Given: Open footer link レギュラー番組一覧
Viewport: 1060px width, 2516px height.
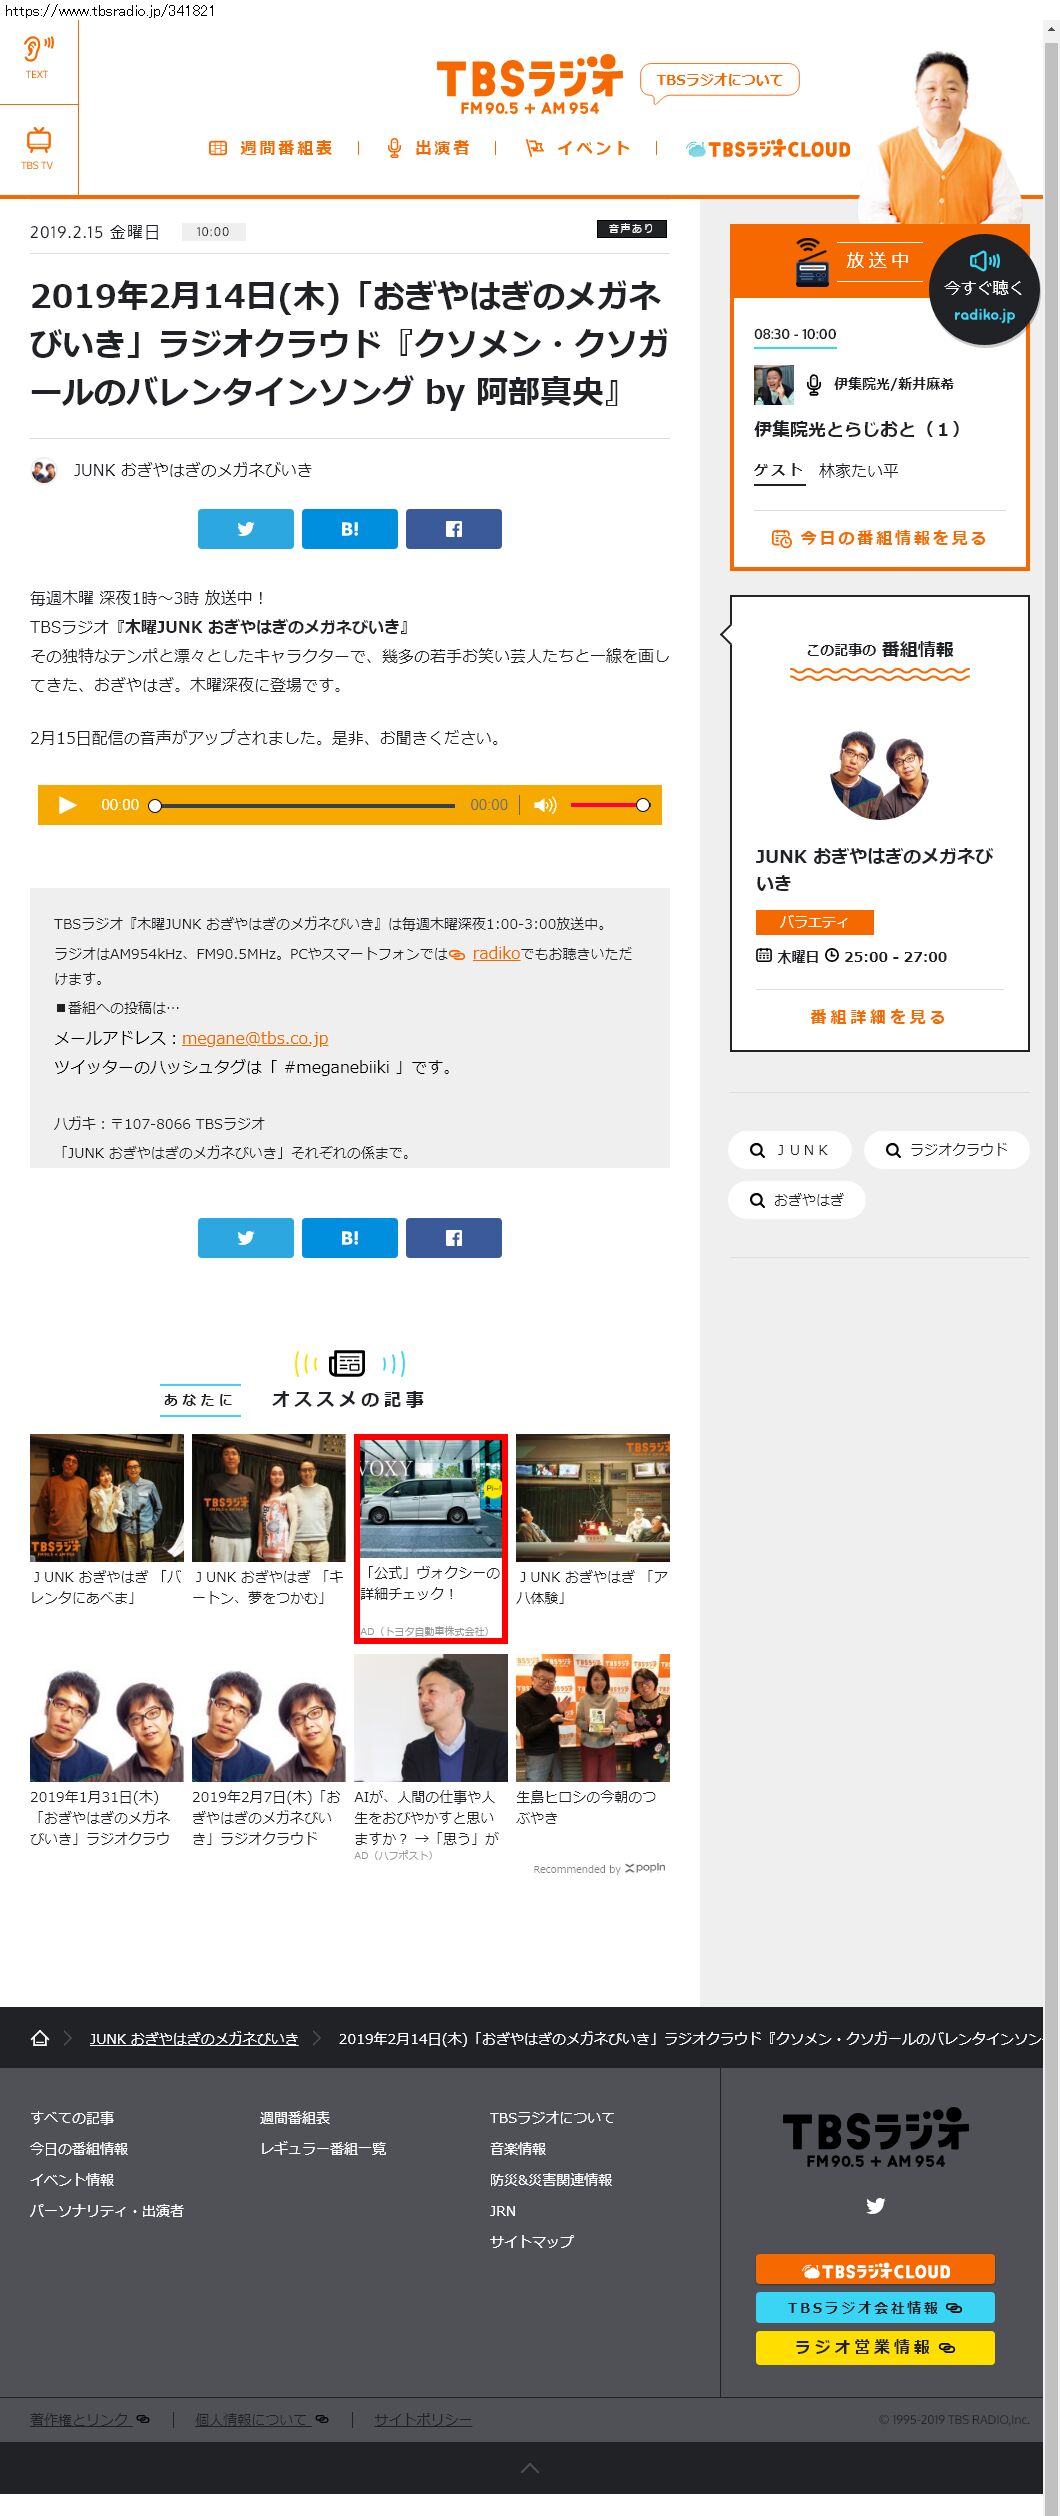Looking at the screenshot, I should click(x=323, y=2148).
